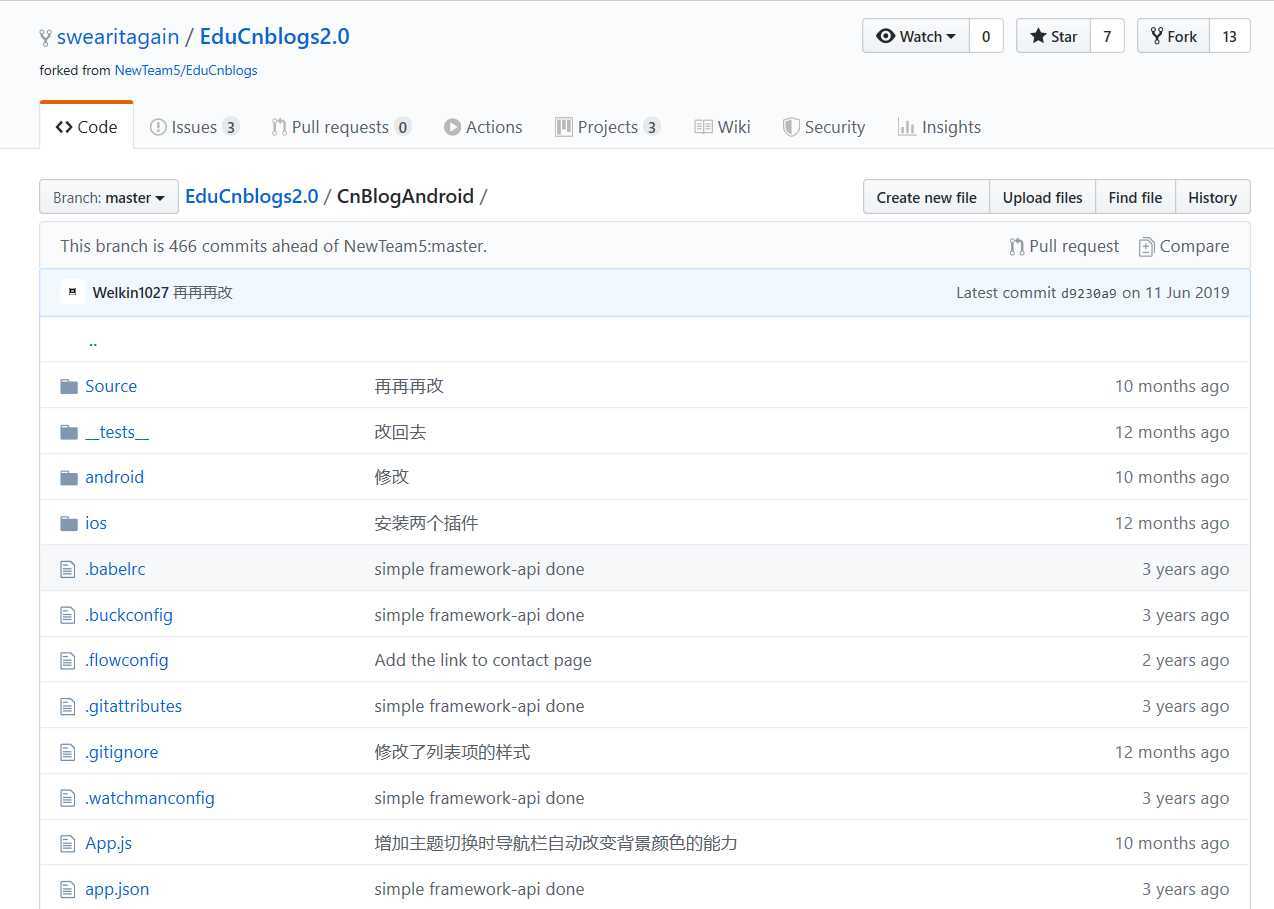View the watchers count 0
The width and height of the screenshot is (1274, 909).
coord(986,36)
